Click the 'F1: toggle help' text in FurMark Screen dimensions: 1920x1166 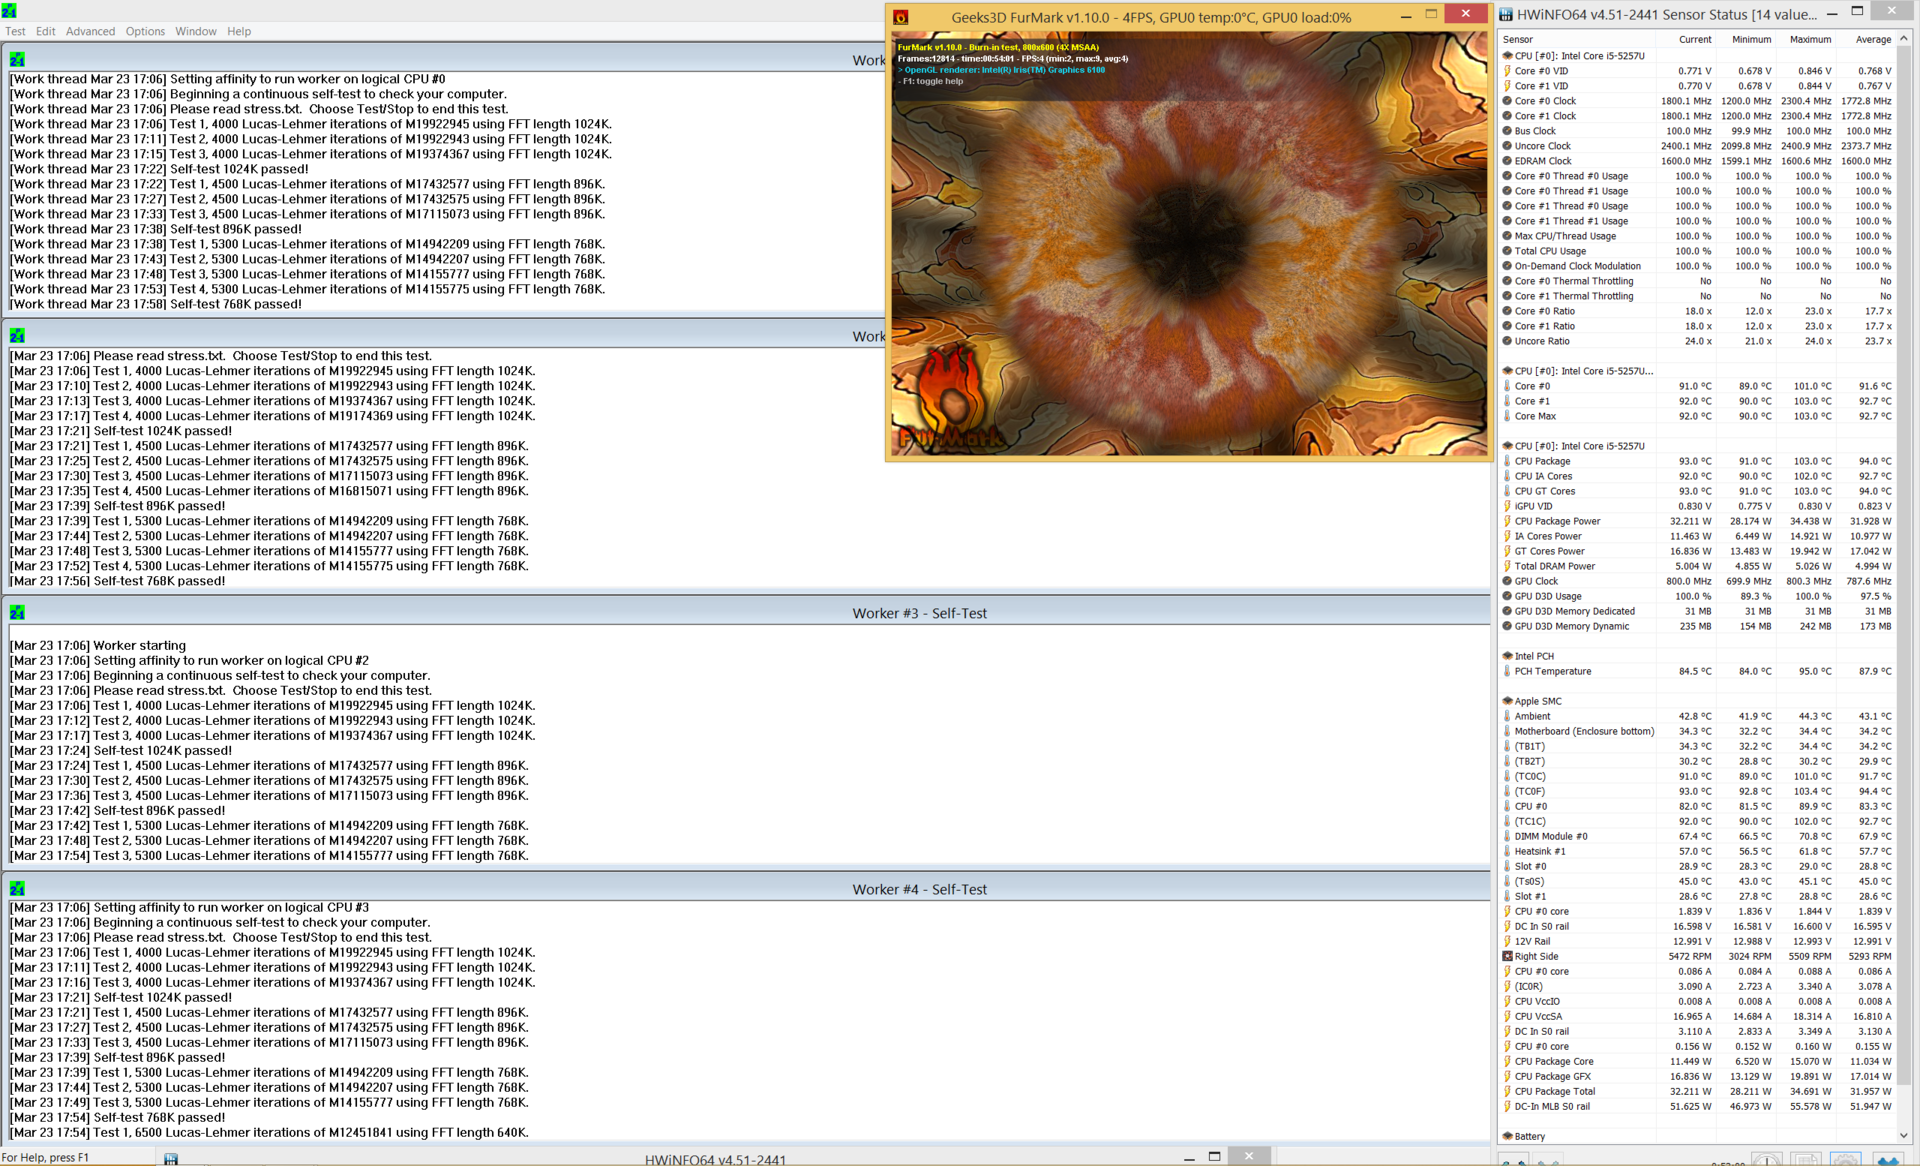[x=930, y=81]
